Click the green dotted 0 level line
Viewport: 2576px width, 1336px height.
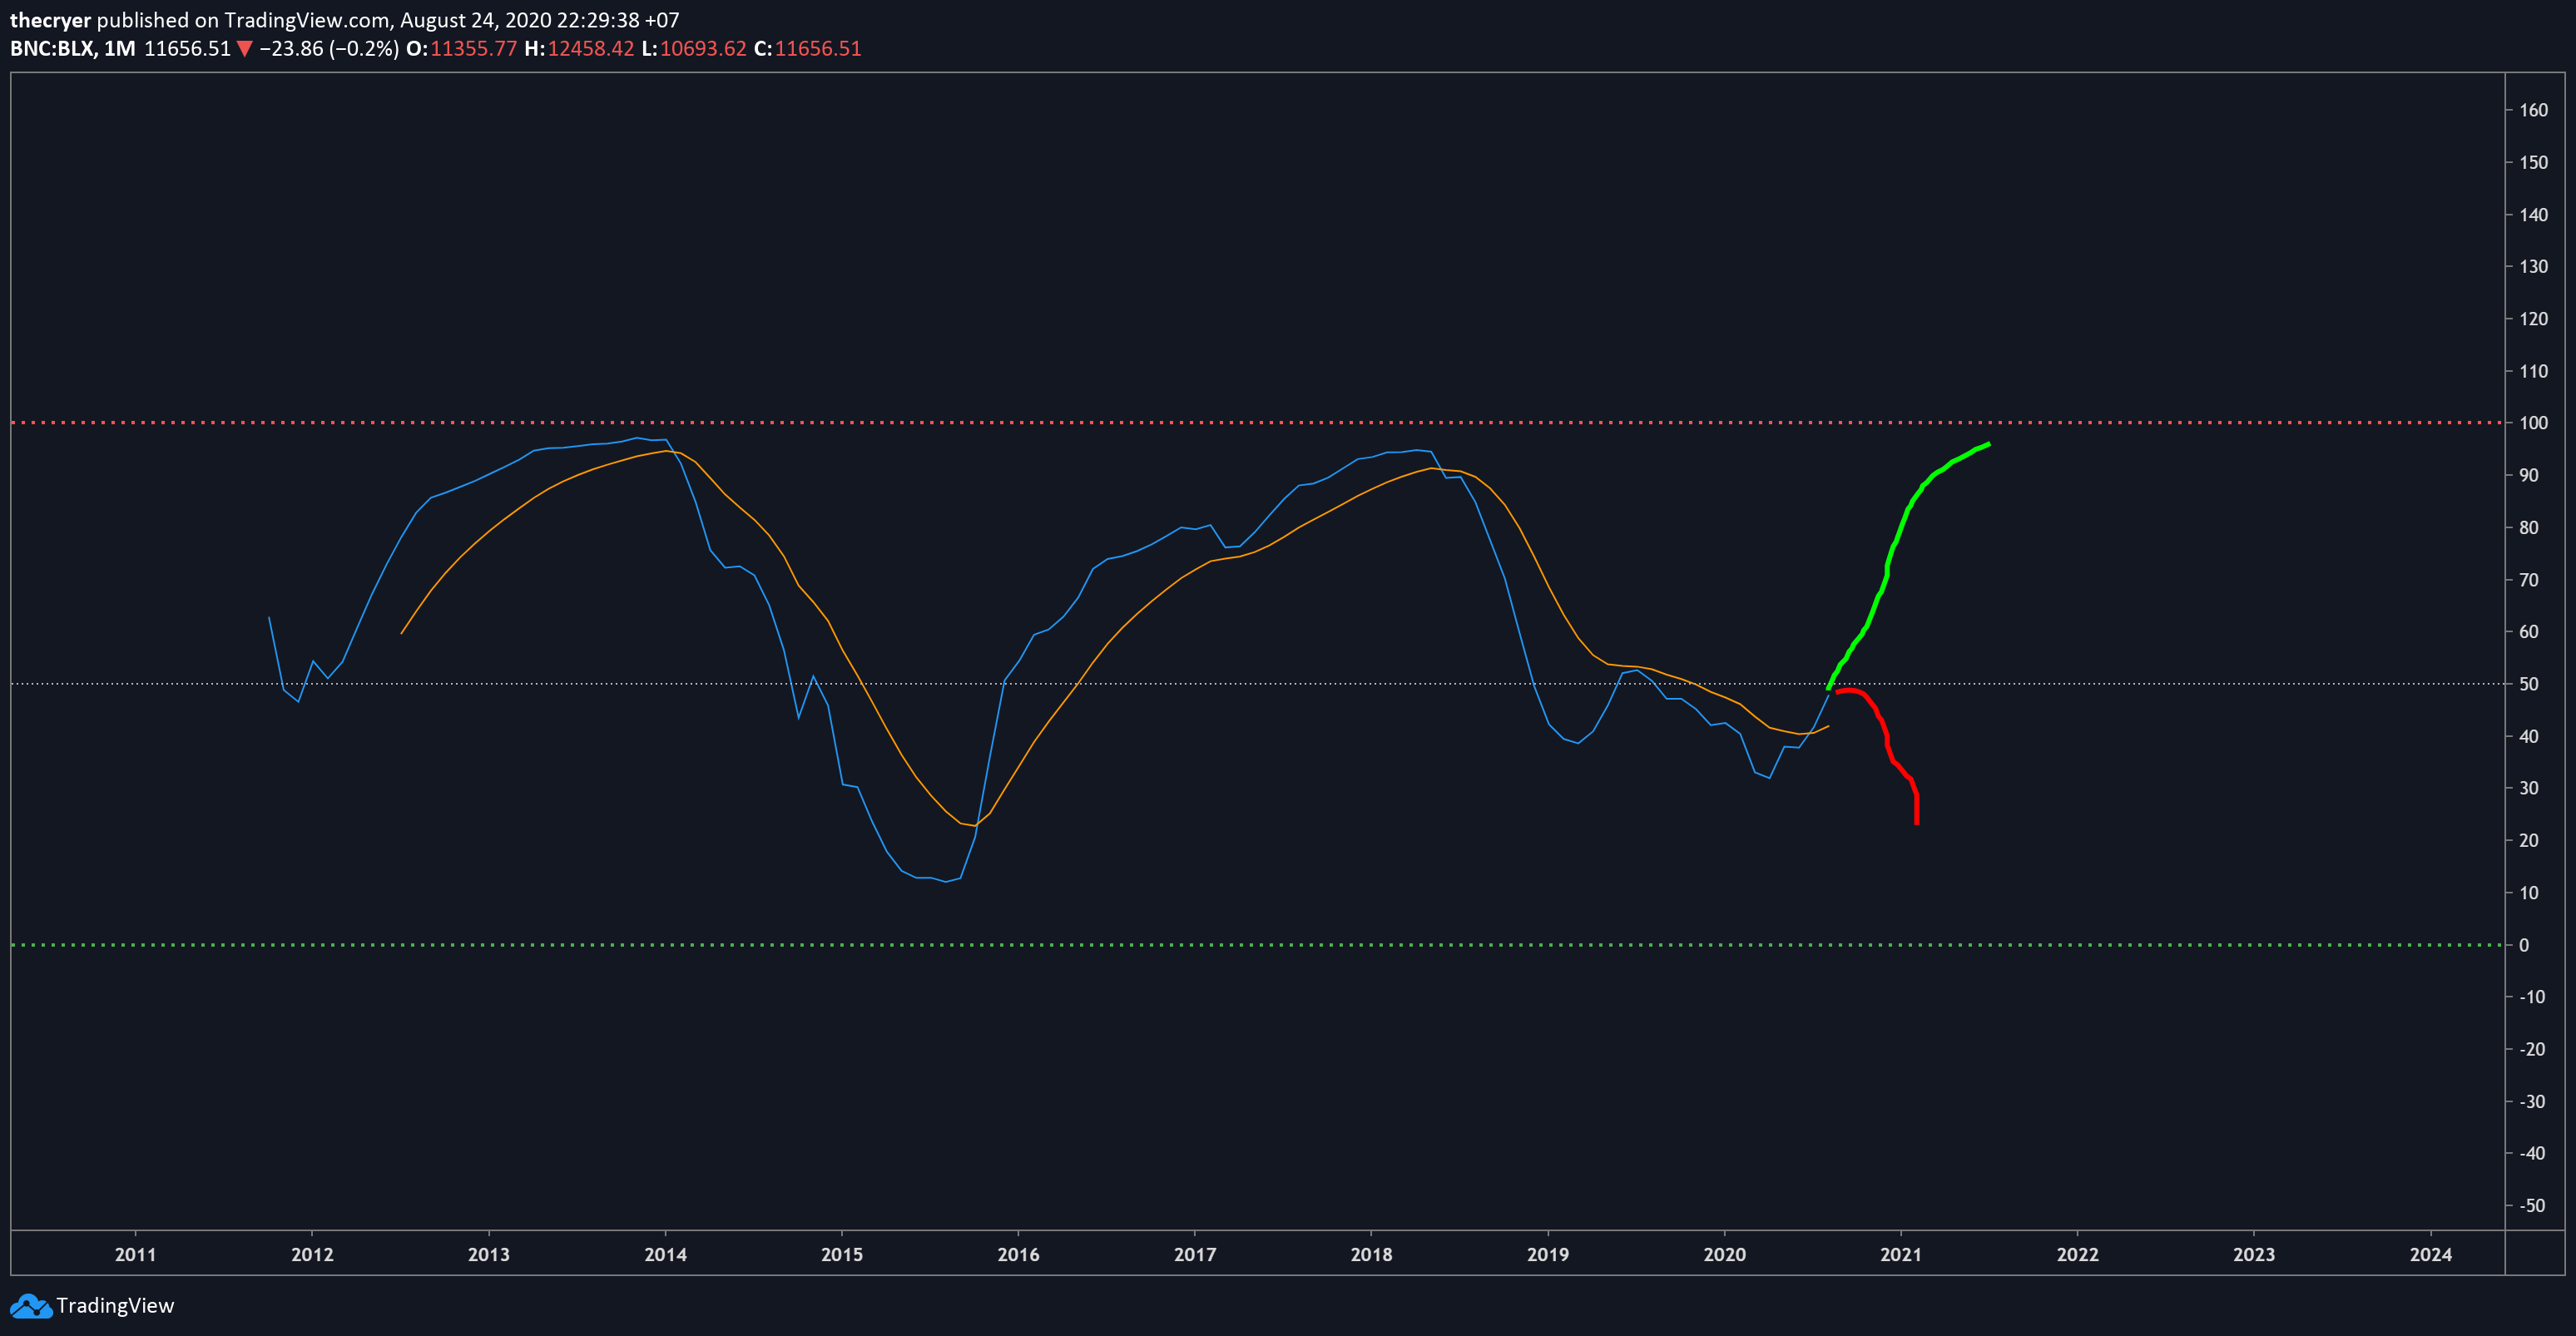(1257, 945)
